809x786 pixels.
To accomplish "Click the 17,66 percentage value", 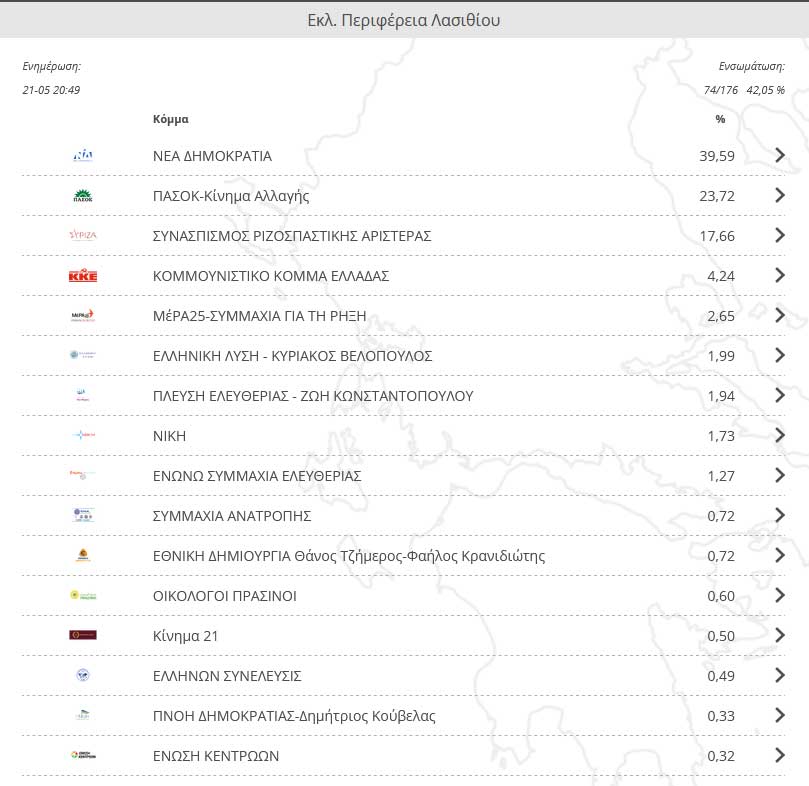I will [x=717, y=236].
